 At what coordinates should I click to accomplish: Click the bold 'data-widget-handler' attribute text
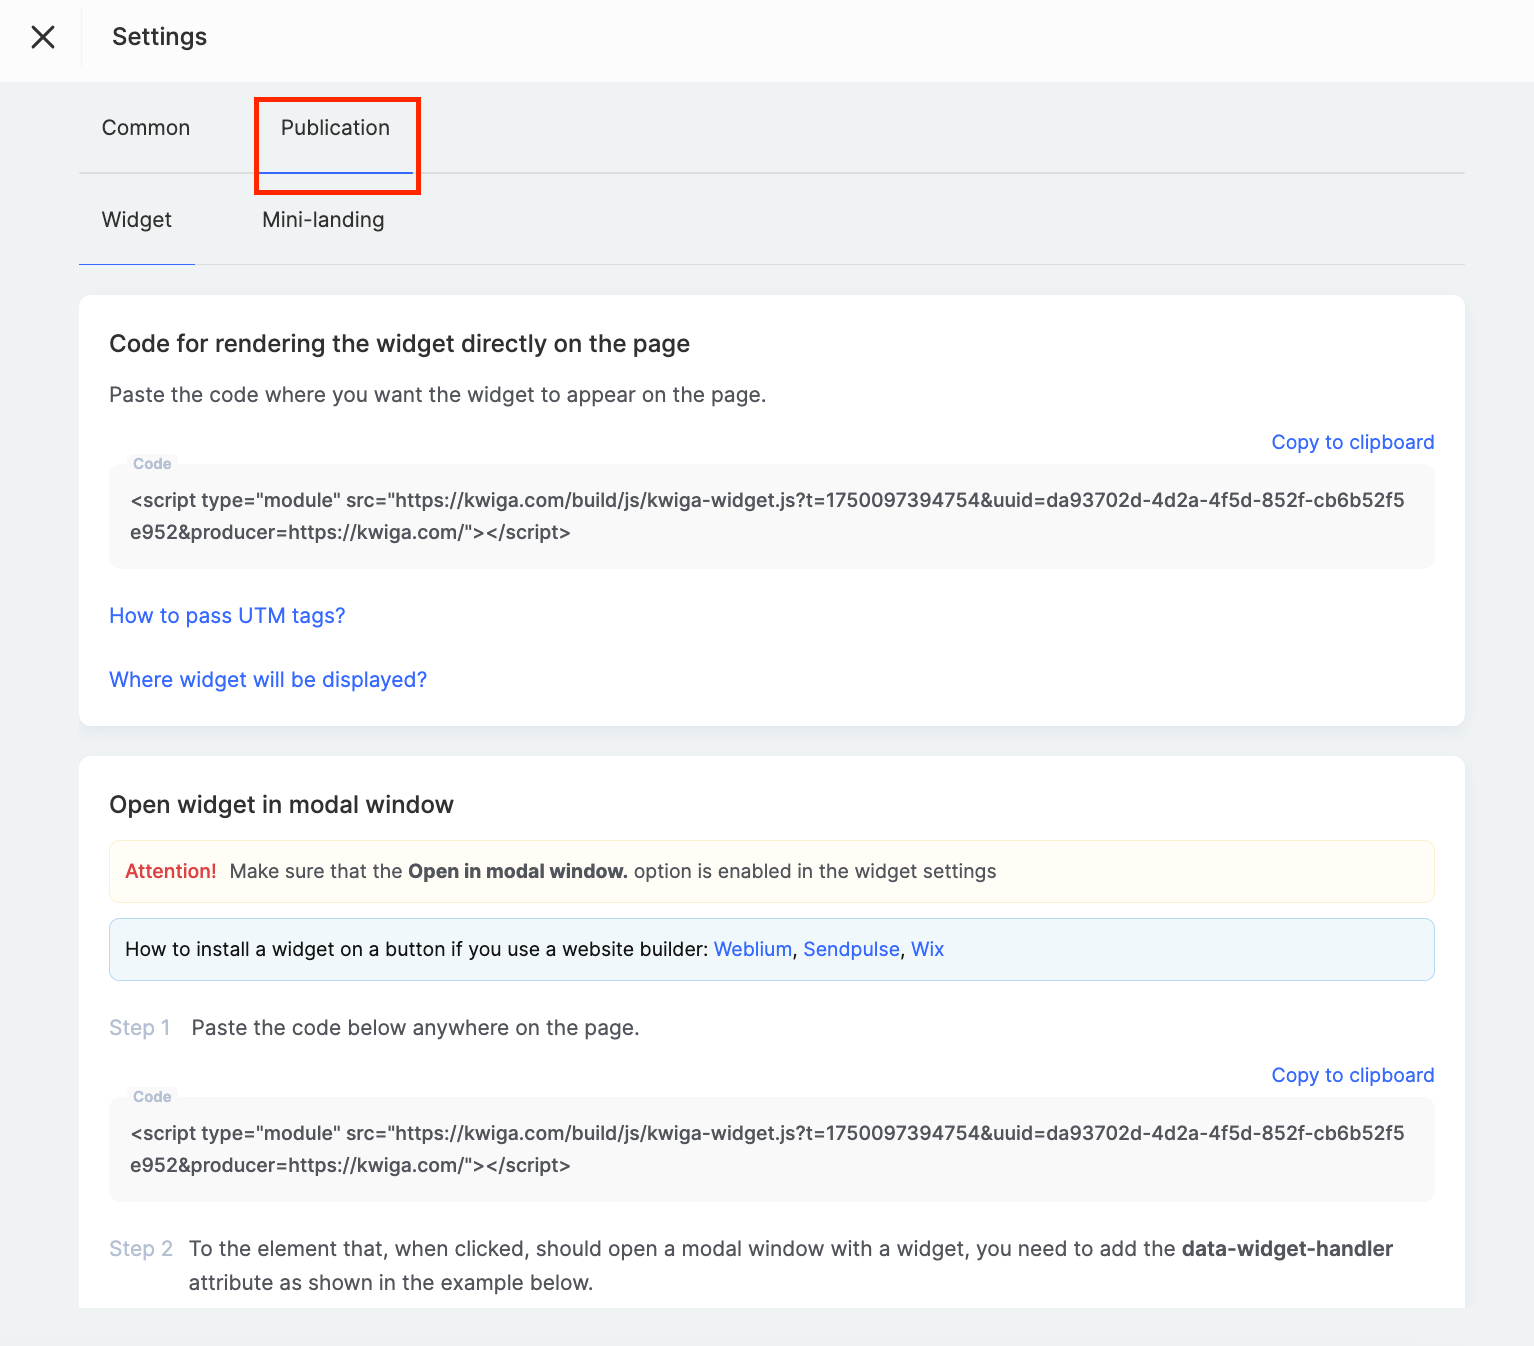tap(1287, 1249)
